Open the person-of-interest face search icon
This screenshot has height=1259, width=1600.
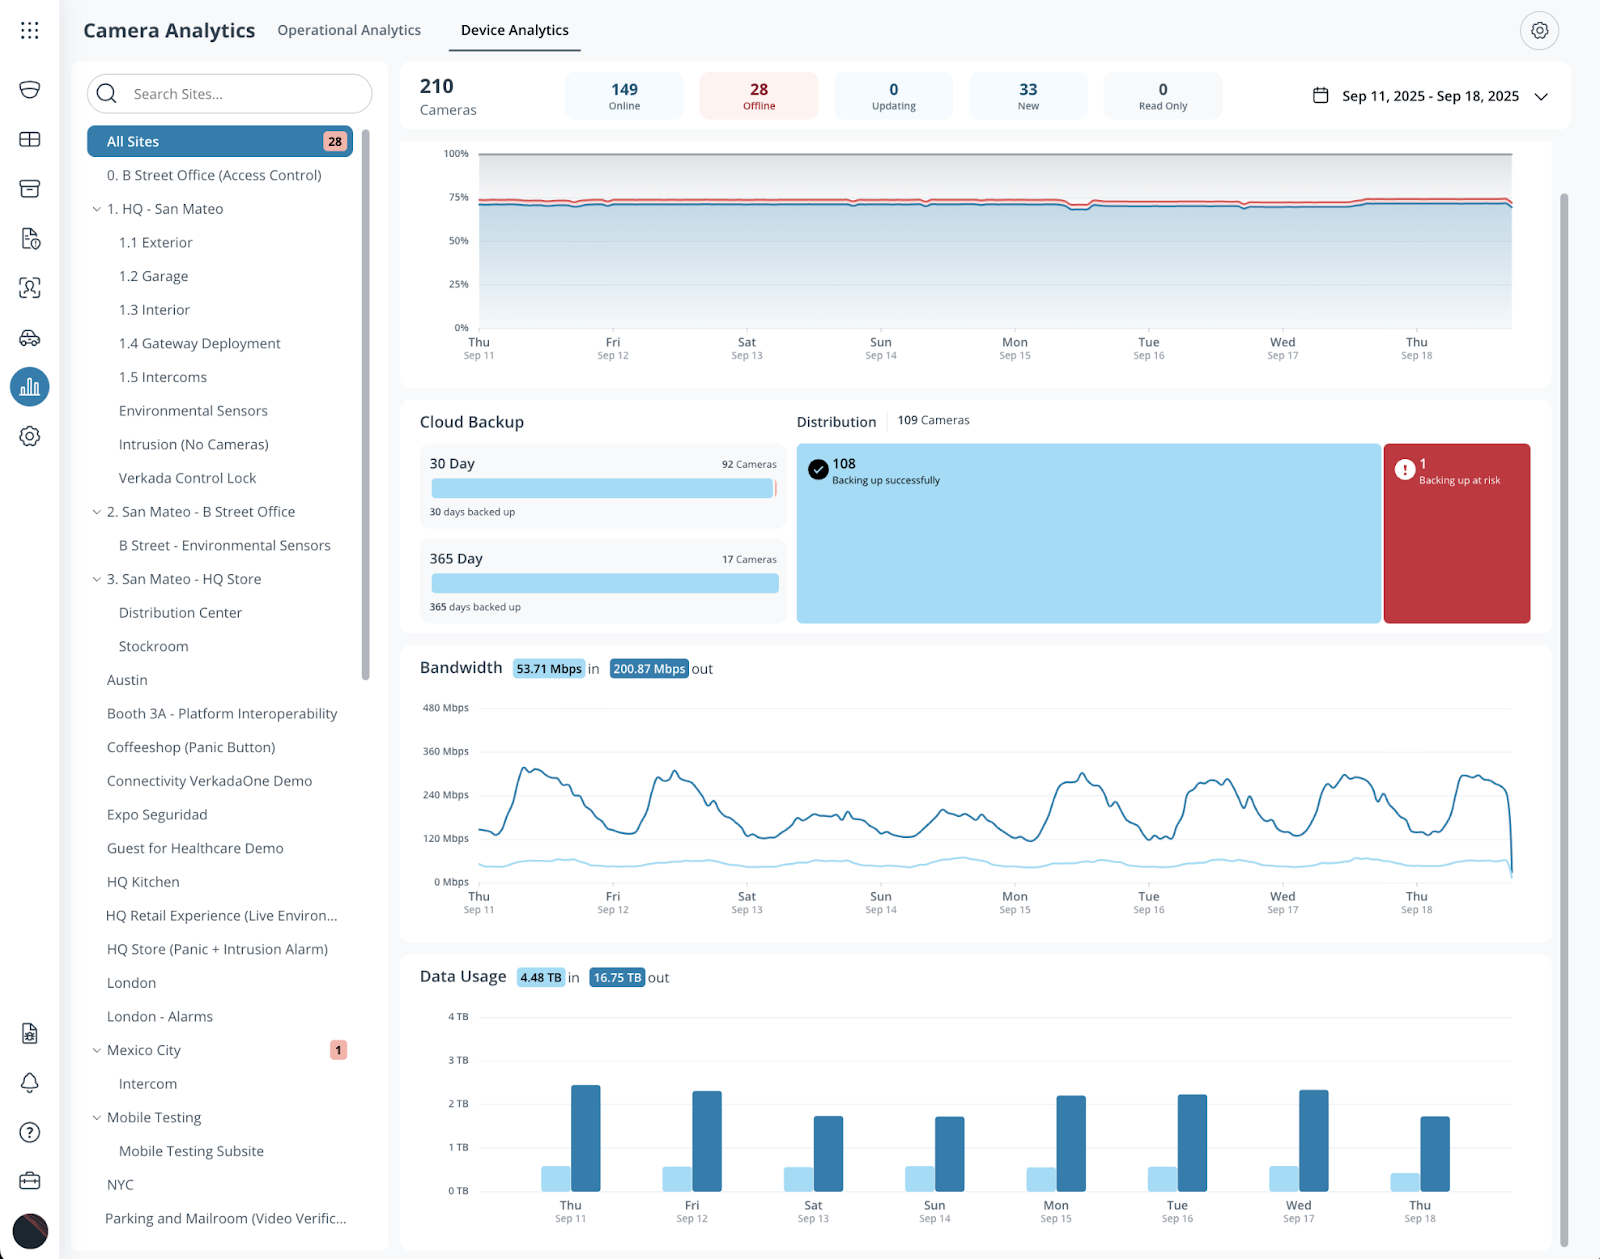pyautogui.click(x=30, y=288)
